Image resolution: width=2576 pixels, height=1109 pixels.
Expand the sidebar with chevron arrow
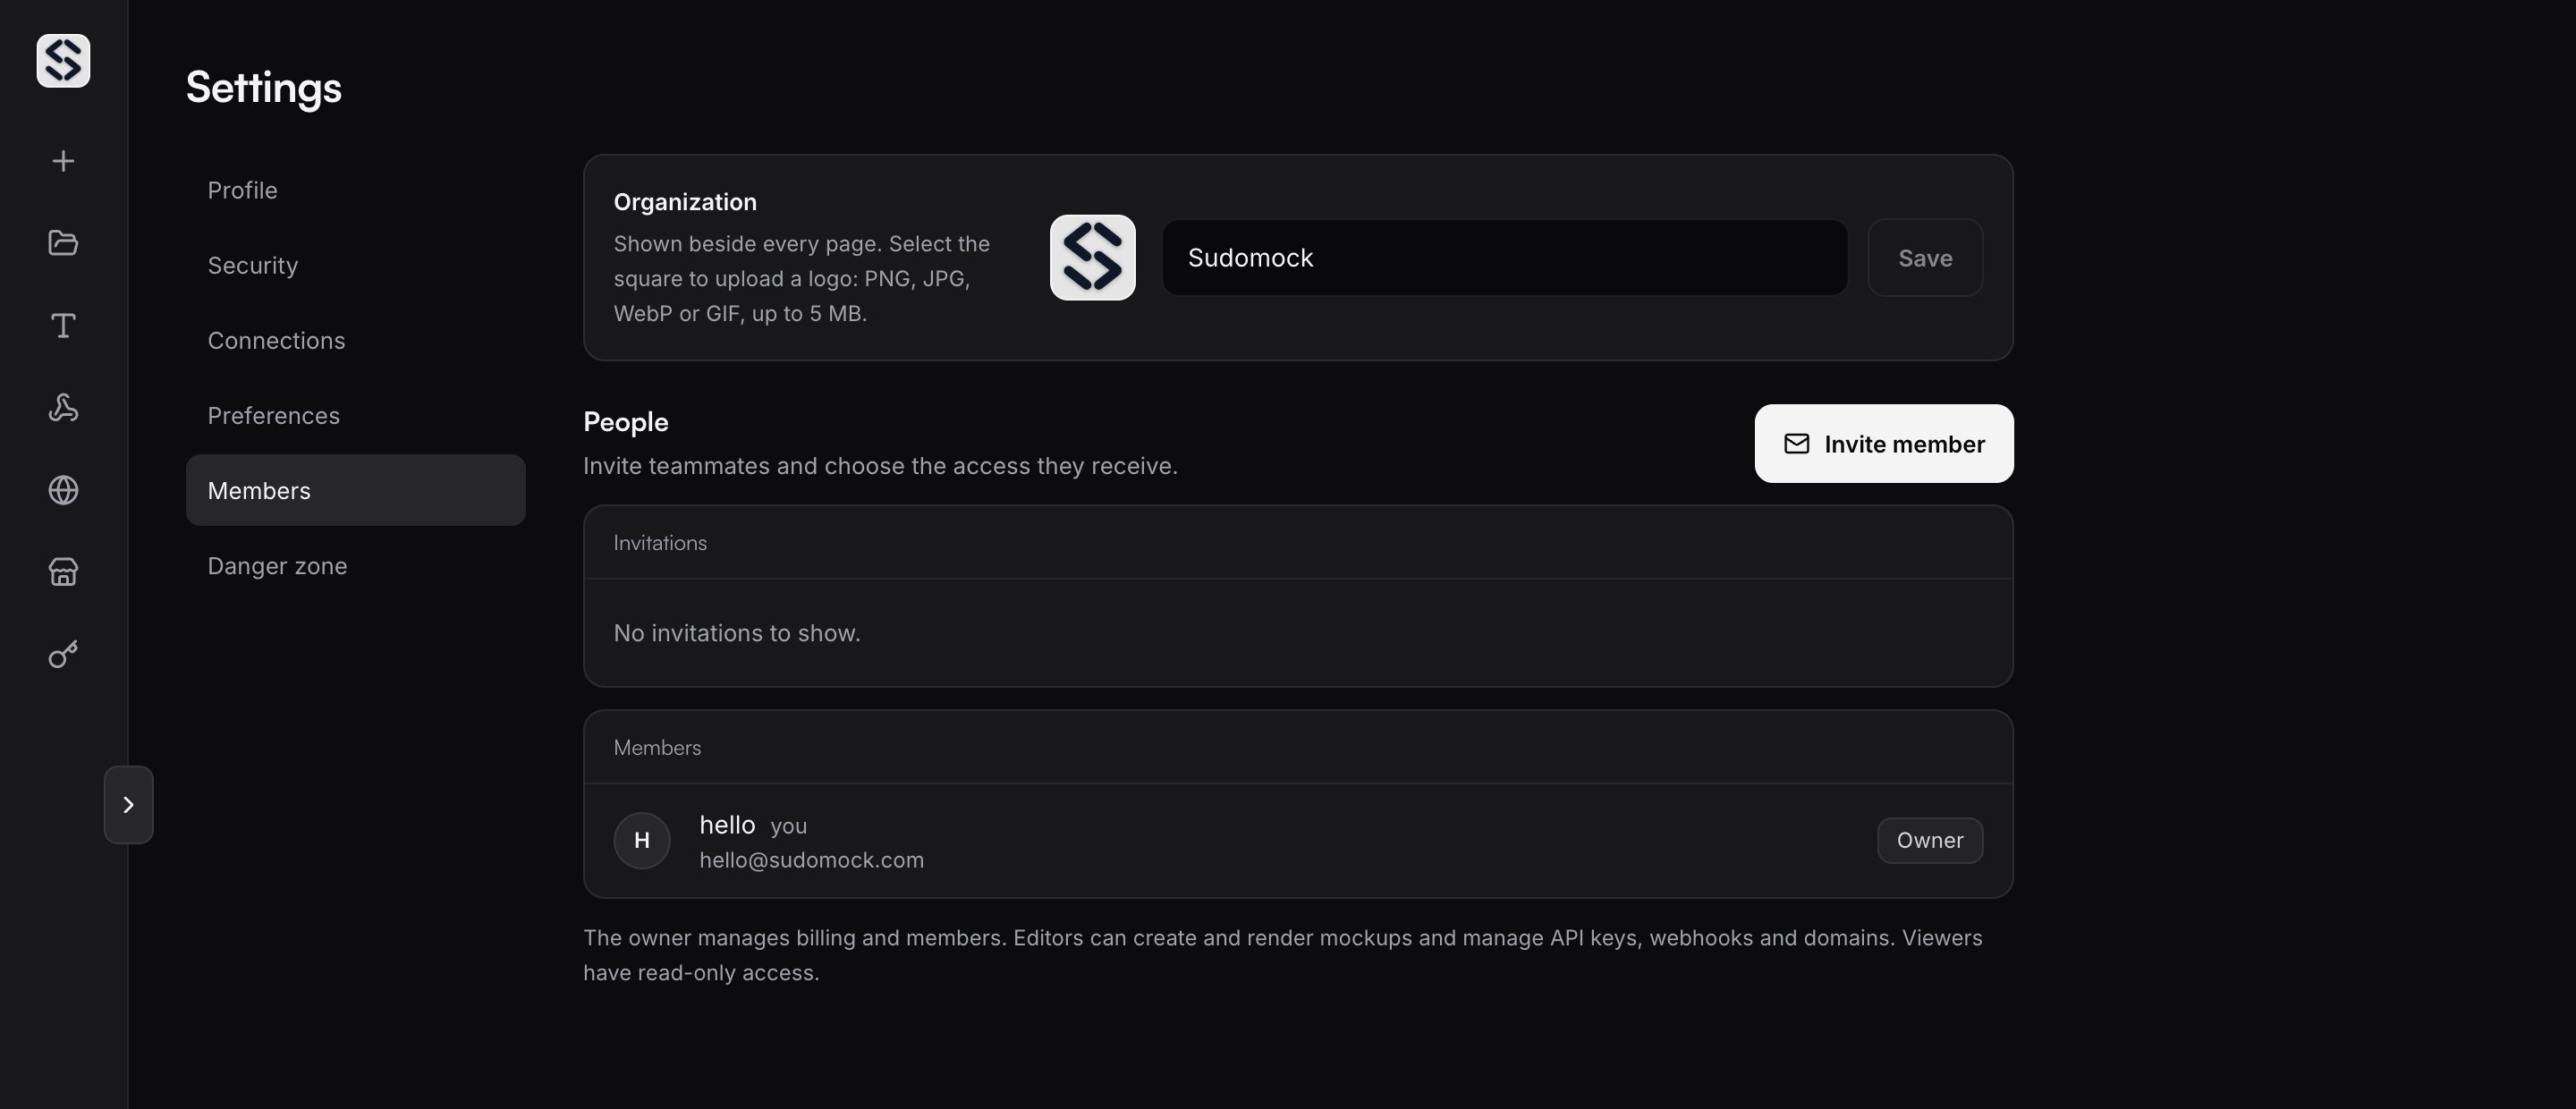pos(128,805)
